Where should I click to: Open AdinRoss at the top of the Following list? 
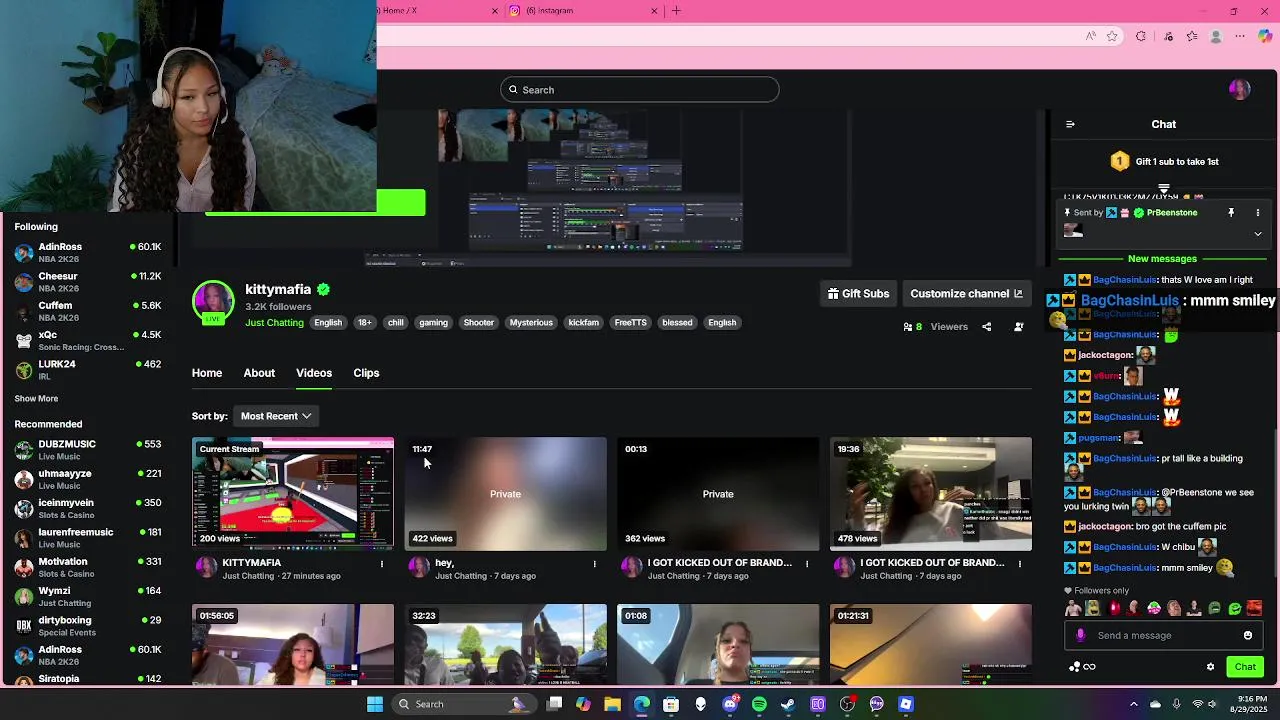[88, 252]
